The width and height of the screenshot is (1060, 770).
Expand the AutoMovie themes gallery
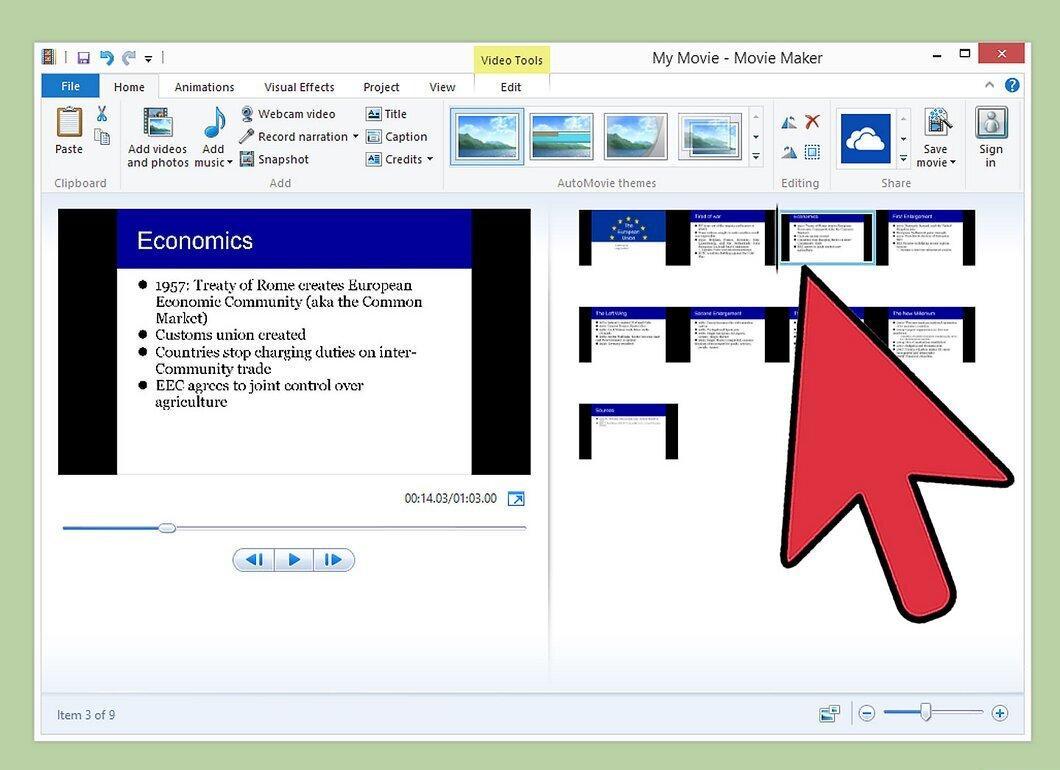click(x=756, y=157)
